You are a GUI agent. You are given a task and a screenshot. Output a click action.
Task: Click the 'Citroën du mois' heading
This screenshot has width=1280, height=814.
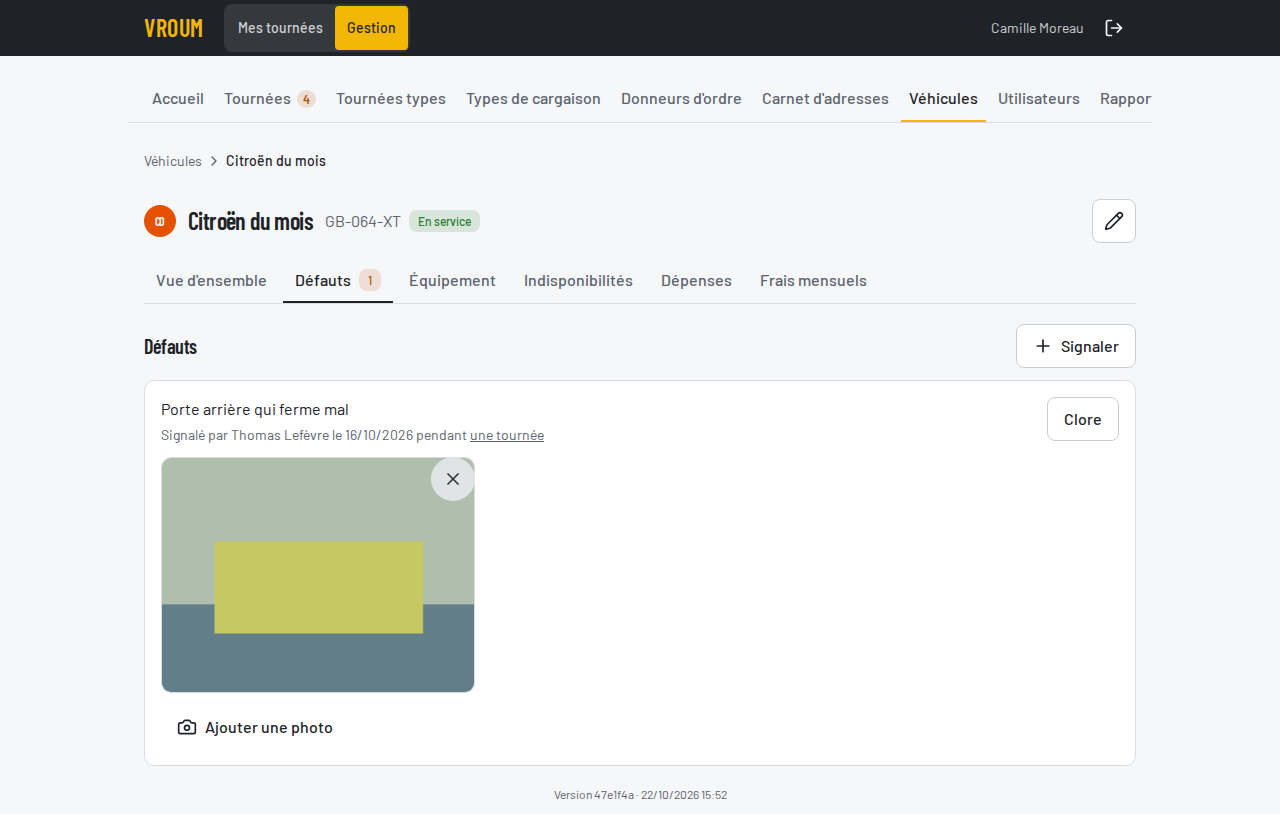click(251, 221)
